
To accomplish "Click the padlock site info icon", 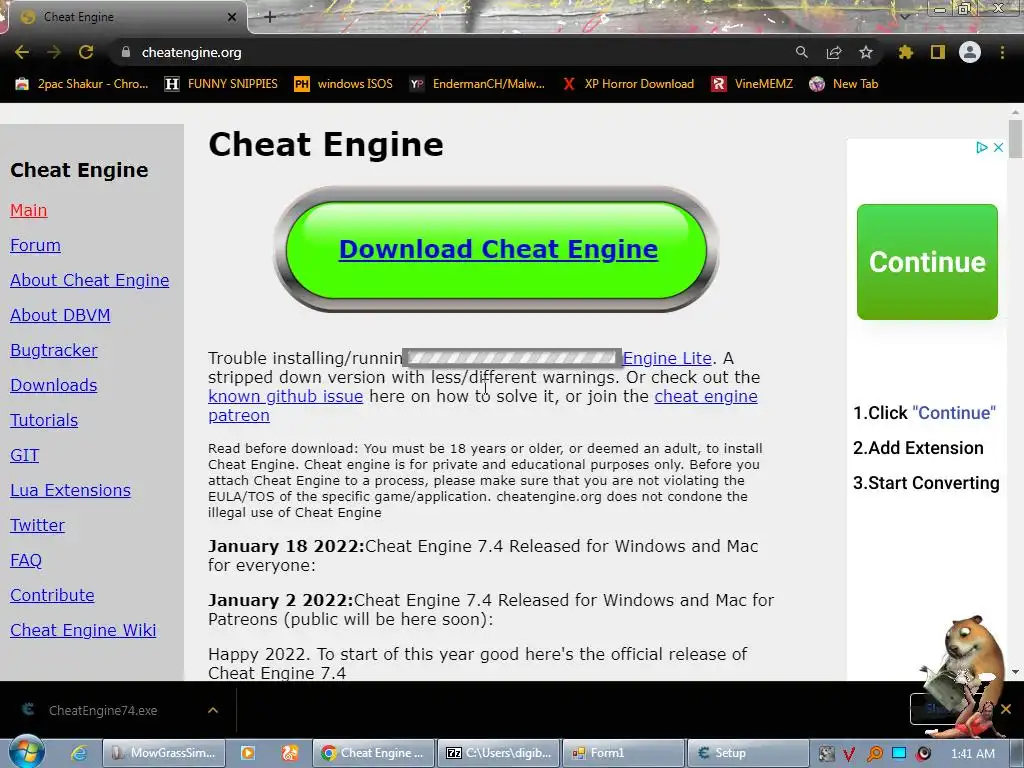I will 126,52.
